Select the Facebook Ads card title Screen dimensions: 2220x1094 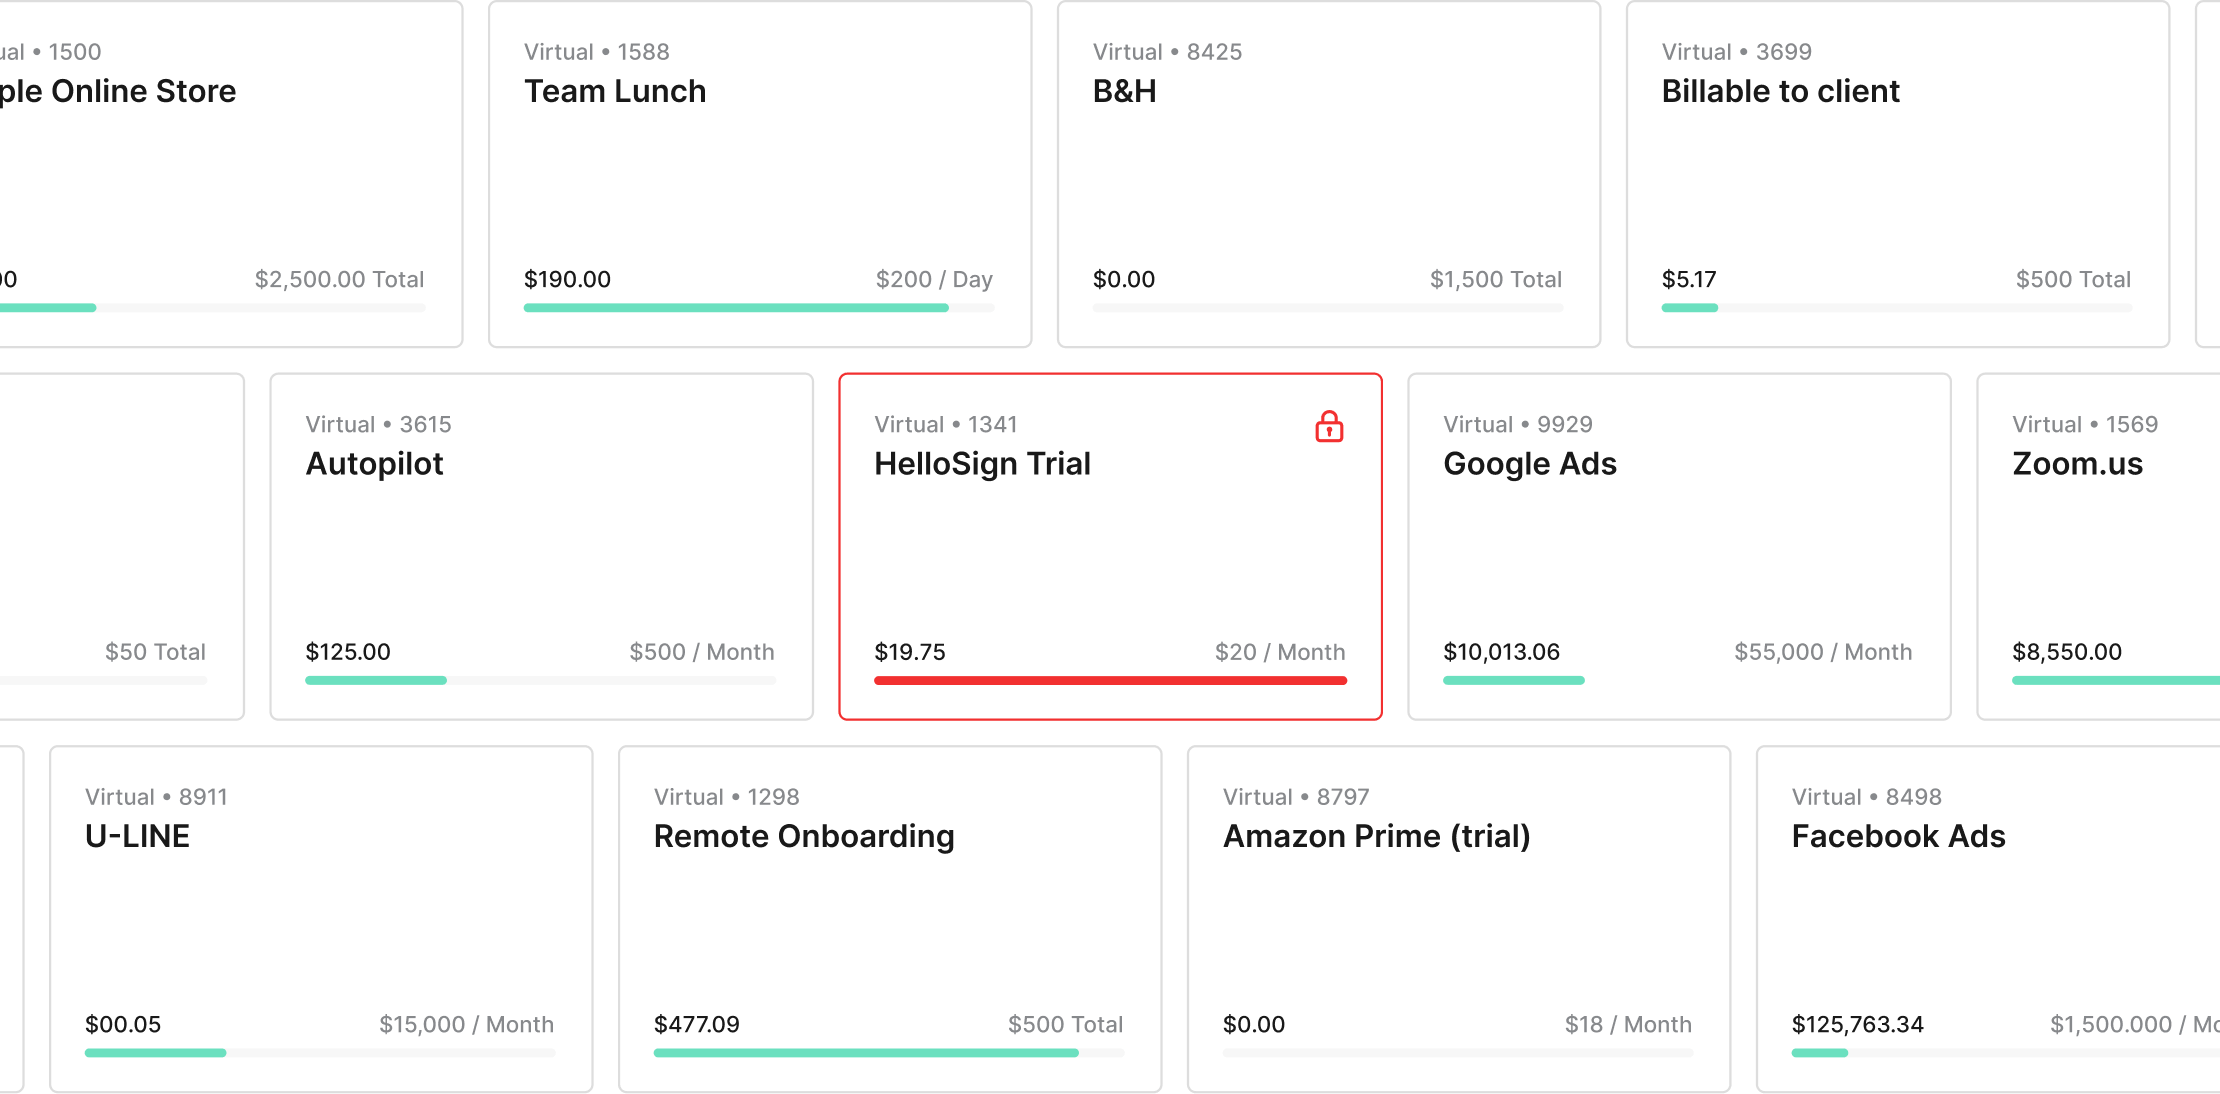1898,837
